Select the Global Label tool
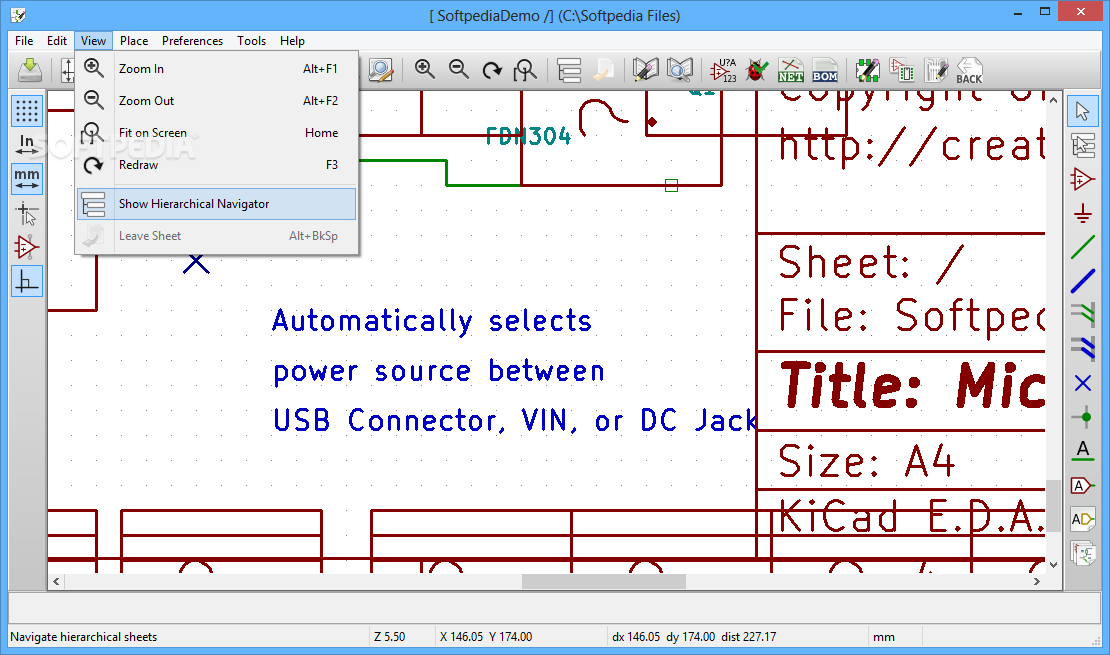This screenshot has width=1110, height=655. point(1082,486)
